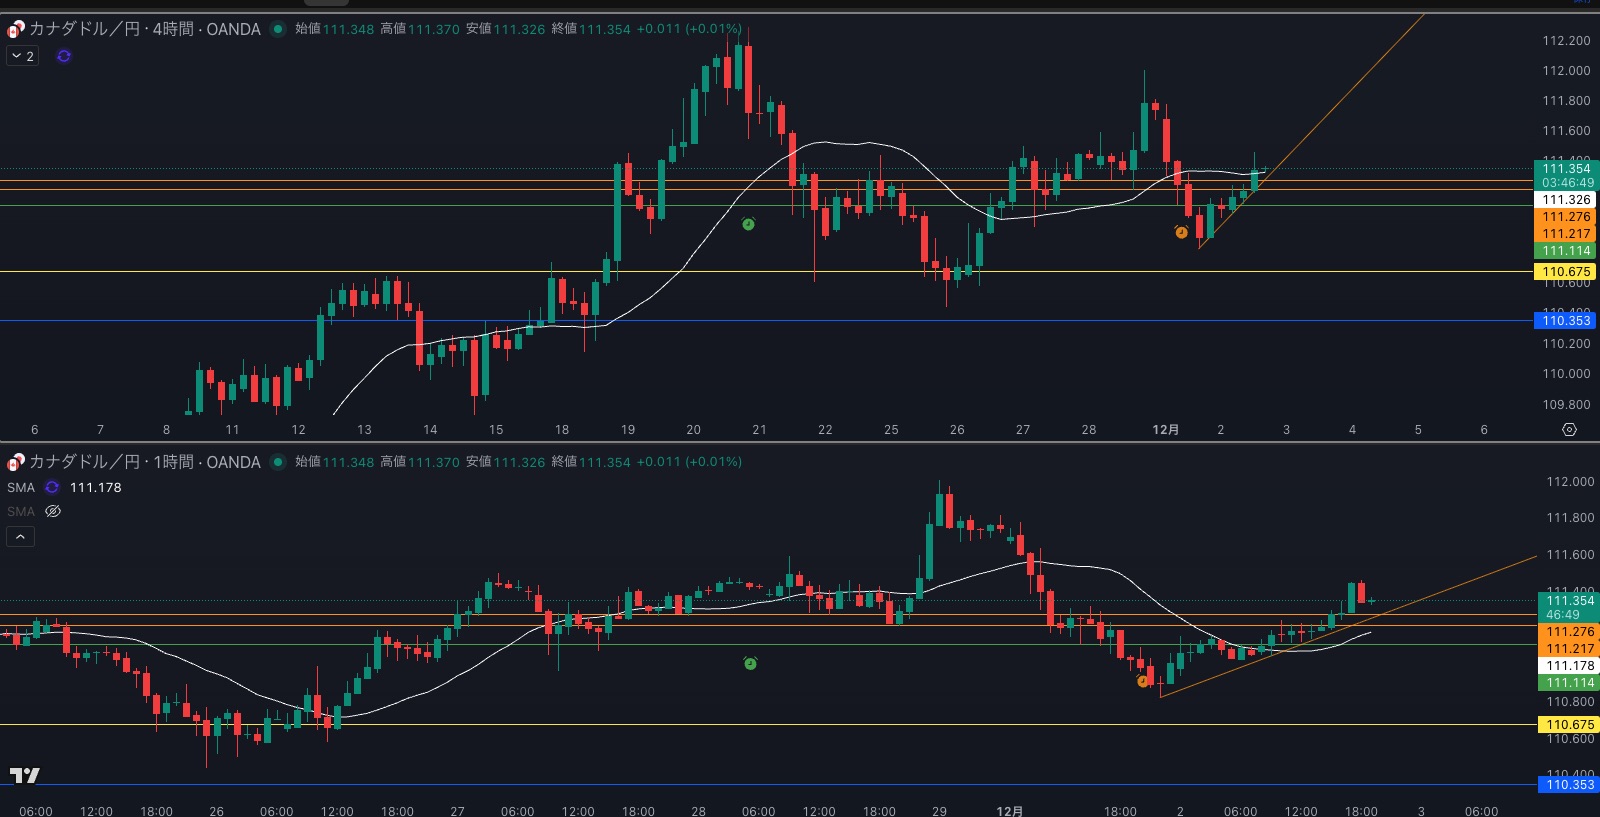Click the yellow 110.675 price label on the 4-hour chart

click(1565, 272)
